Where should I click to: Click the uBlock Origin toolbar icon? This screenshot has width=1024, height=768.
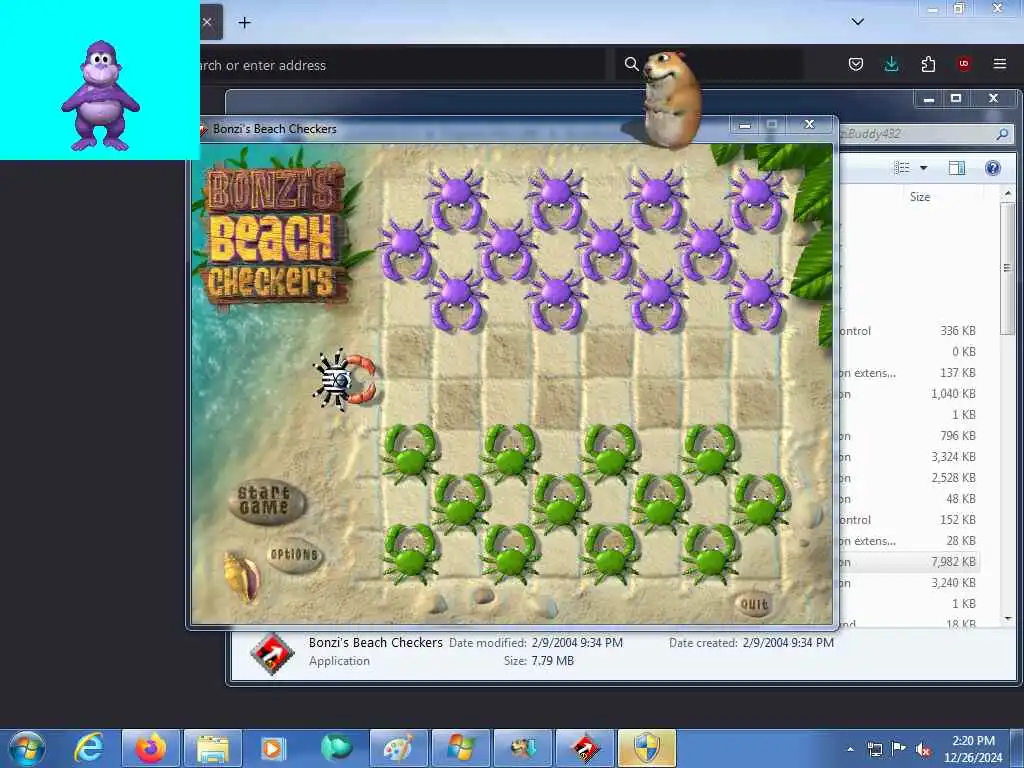964,64
